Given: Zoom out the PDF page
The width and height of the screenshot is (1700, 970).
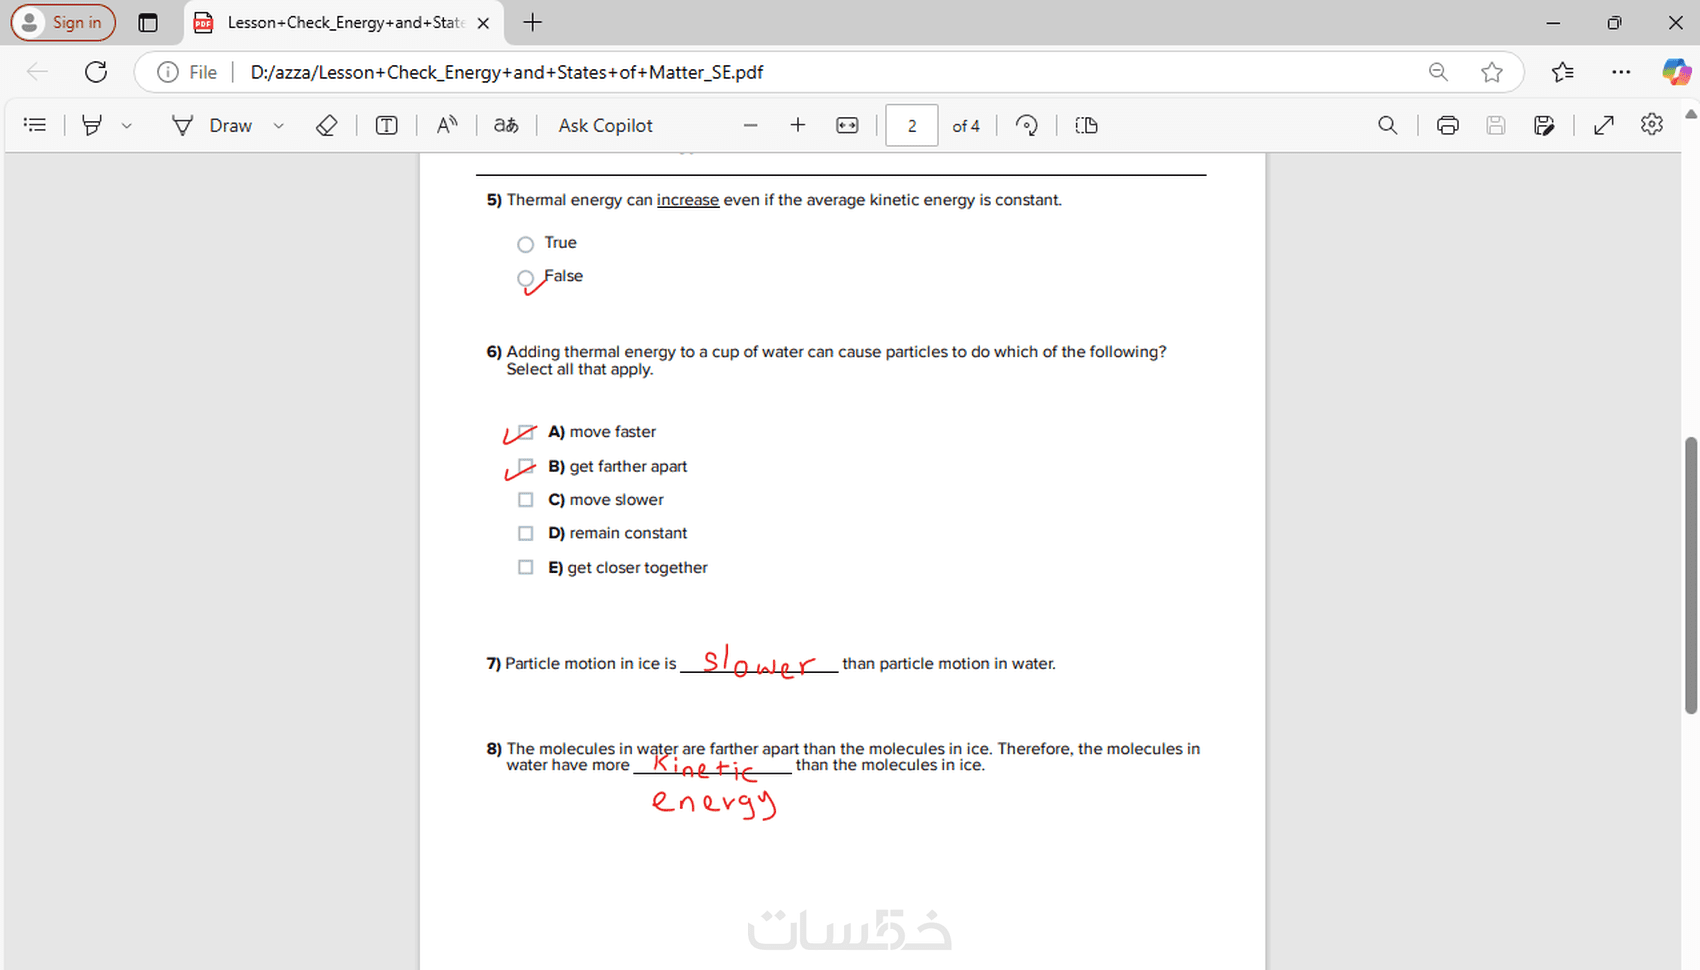Looking at the screenshot, I should [751, 125].
